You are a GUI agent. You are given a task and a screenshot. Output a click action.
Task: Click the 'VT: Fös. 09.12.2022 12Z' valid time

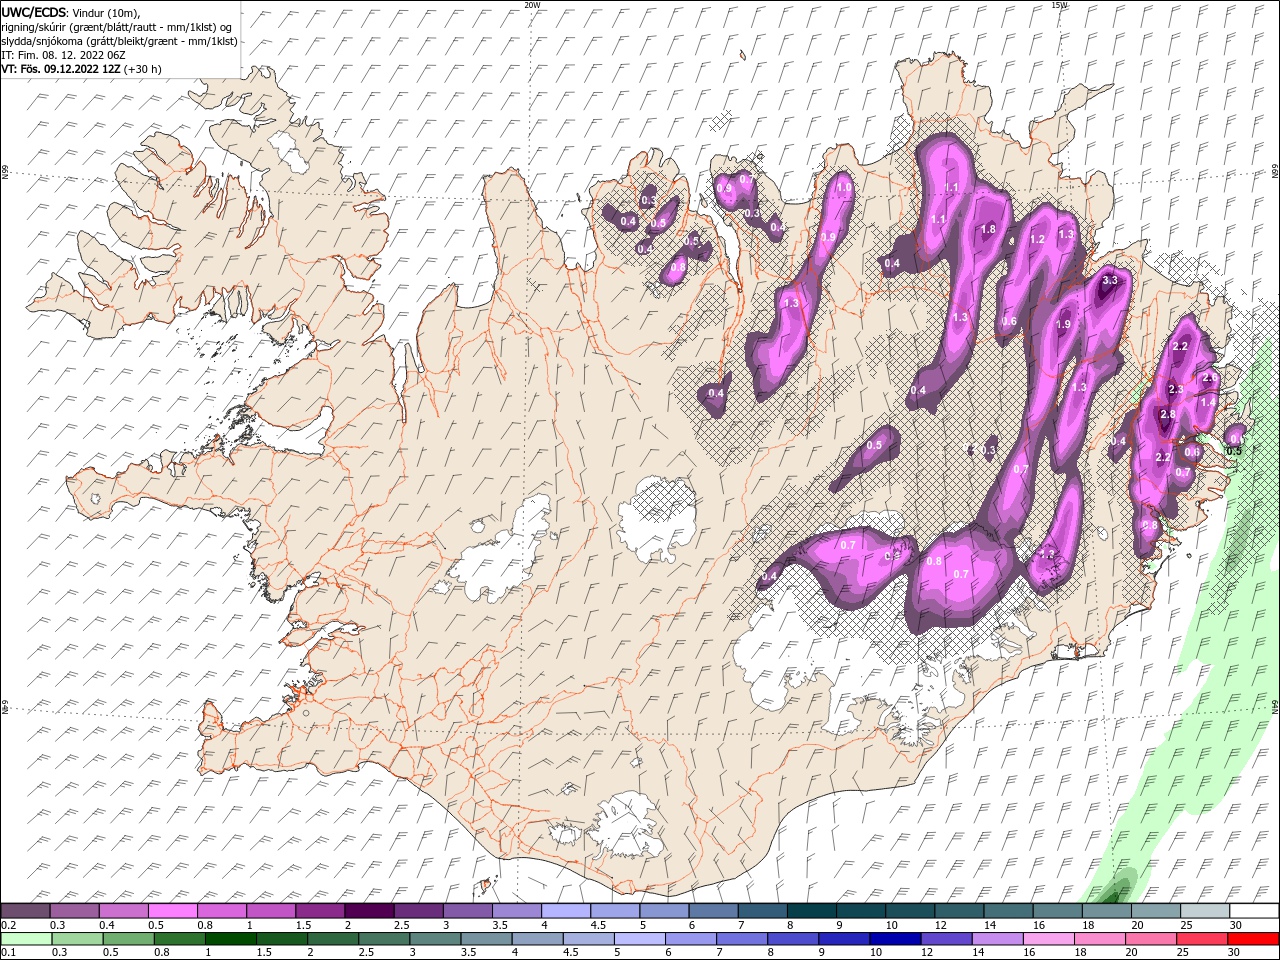click(60, 69)
